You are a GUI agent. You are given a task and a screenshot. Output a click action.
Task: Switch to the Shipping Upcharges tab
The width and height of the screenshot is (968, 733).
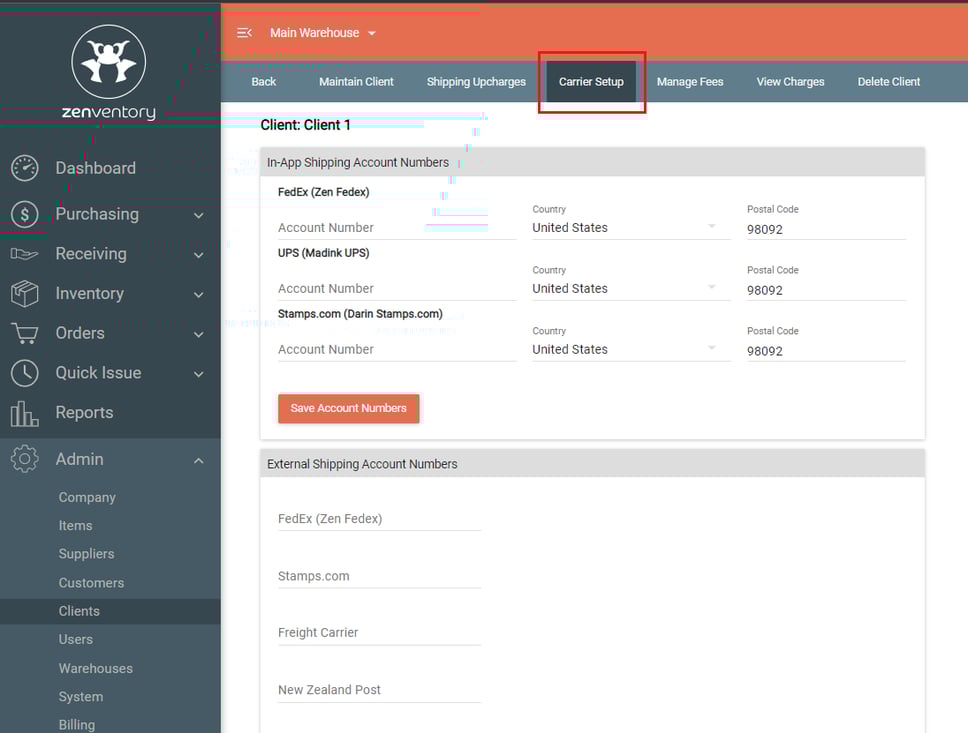(x=476, y=82)
